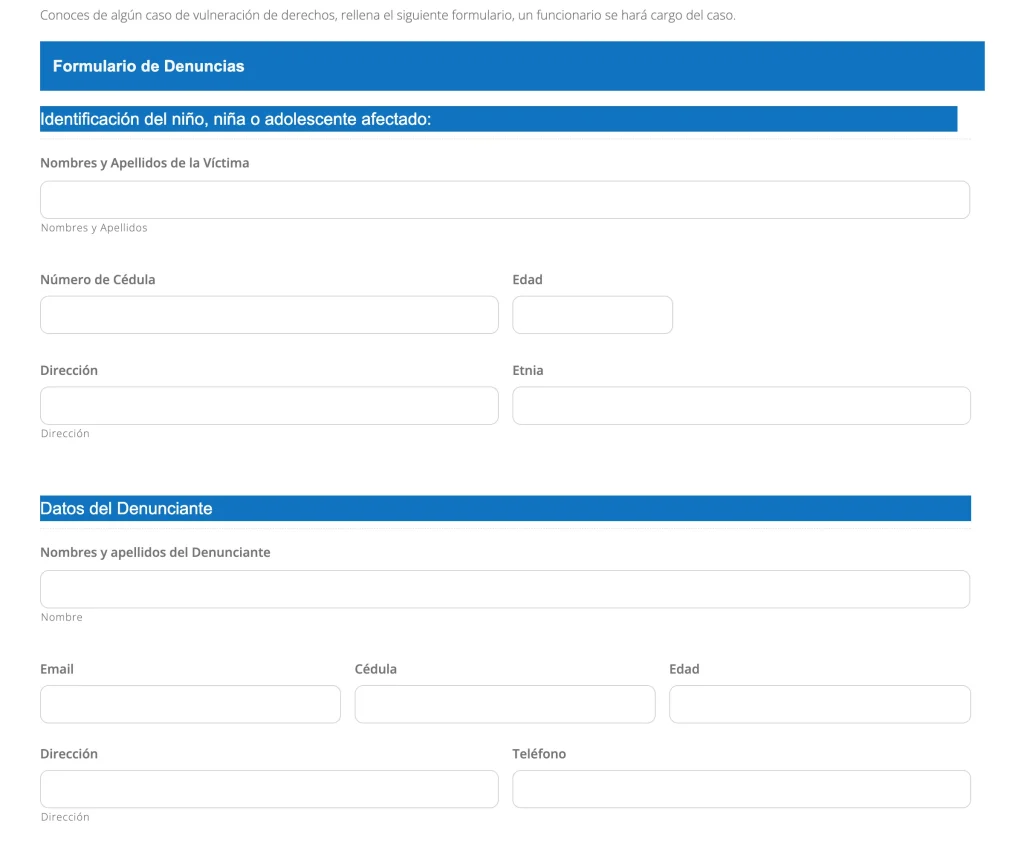1024x853 pixels.
Task: Click the victim's full name input field
Action: (504, 200)
